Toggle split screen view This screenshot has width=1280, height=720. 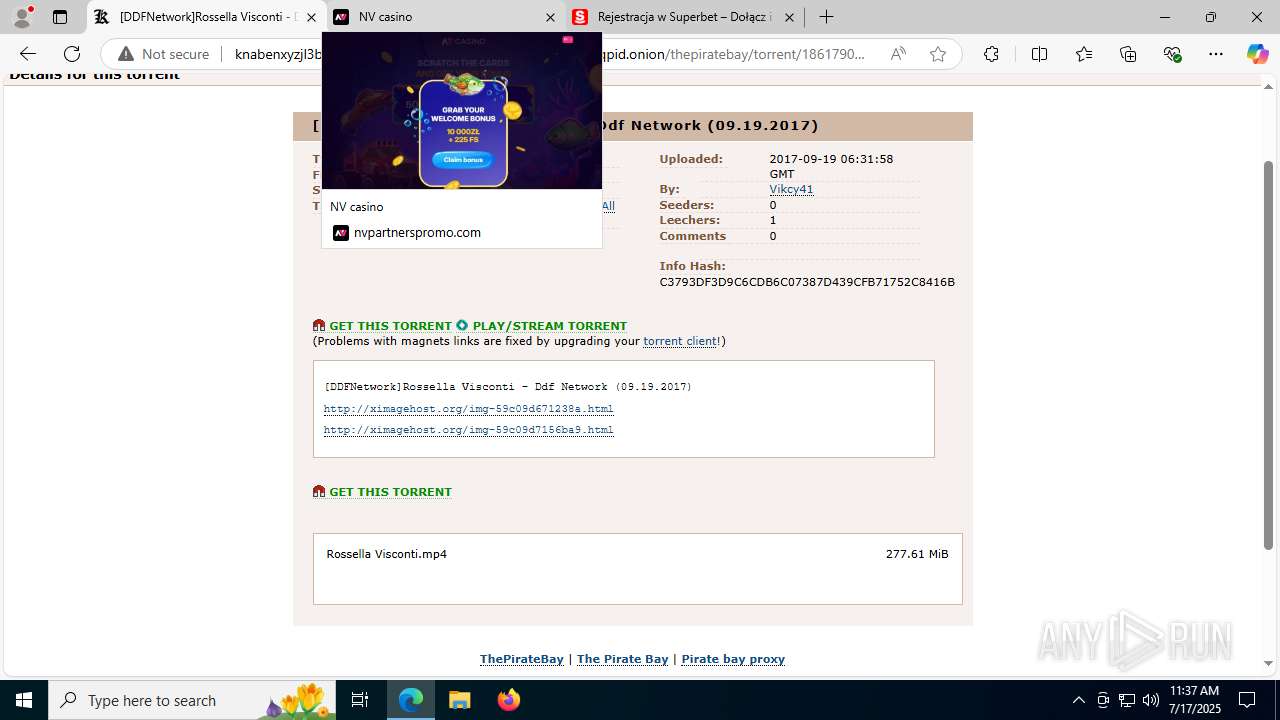point(1039,54)
